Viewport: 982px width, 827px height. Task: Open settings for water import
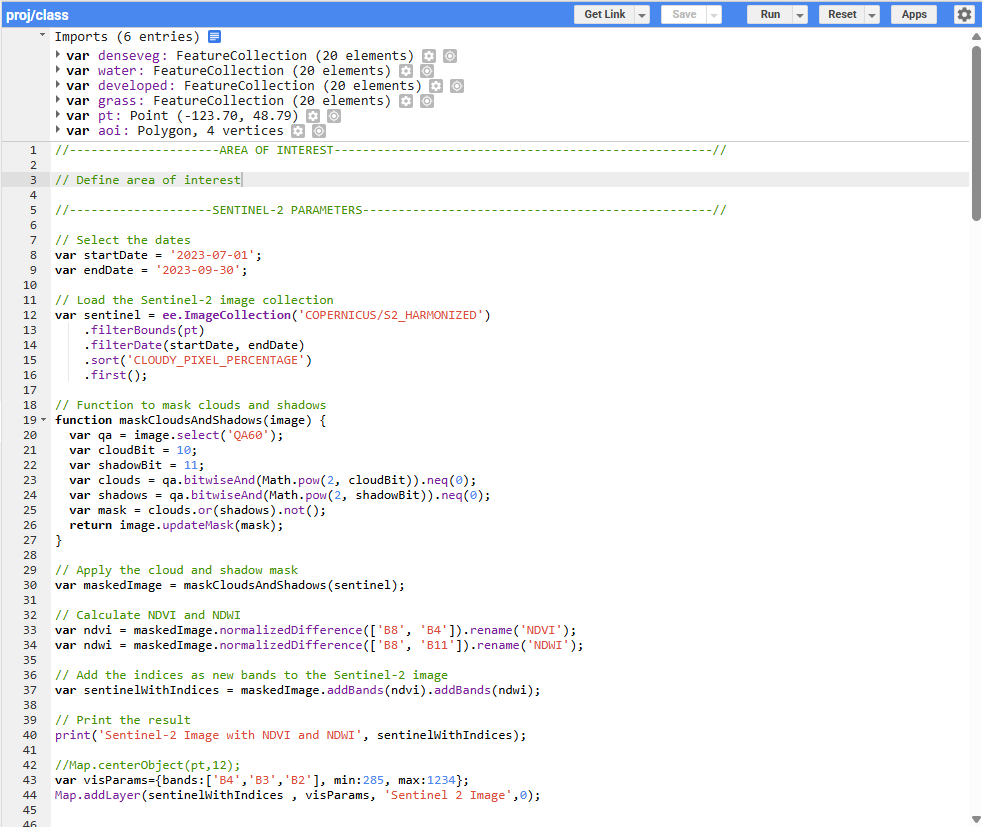[x=406, y=71]
